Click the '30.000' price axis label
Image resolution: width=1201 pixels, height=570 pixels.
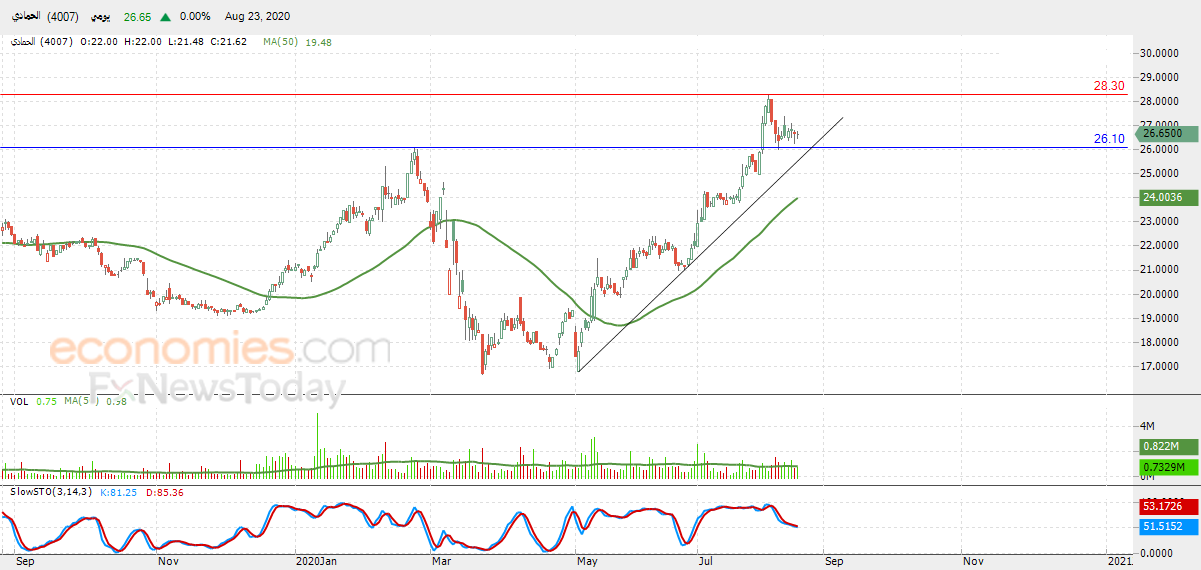coord(1158,53)
